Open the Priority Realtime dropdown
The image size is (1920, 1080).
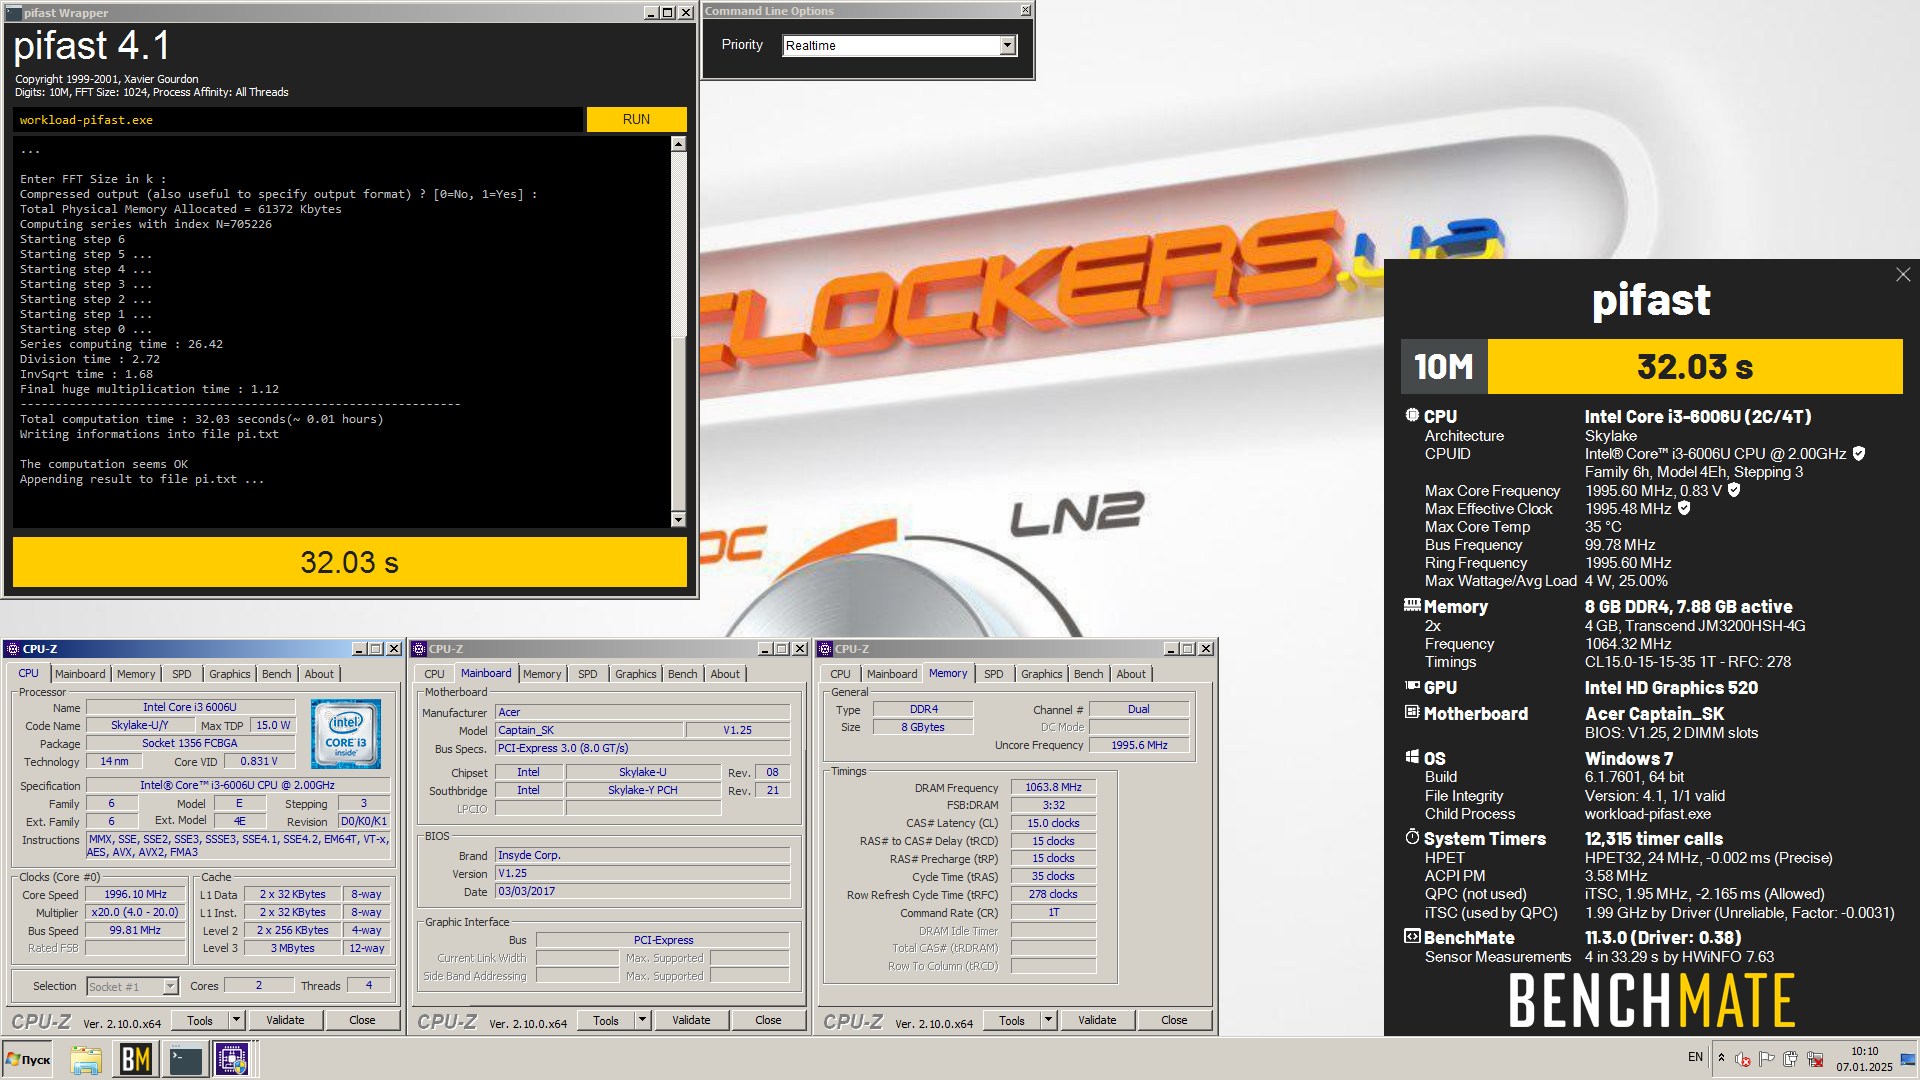(1007, 45)
